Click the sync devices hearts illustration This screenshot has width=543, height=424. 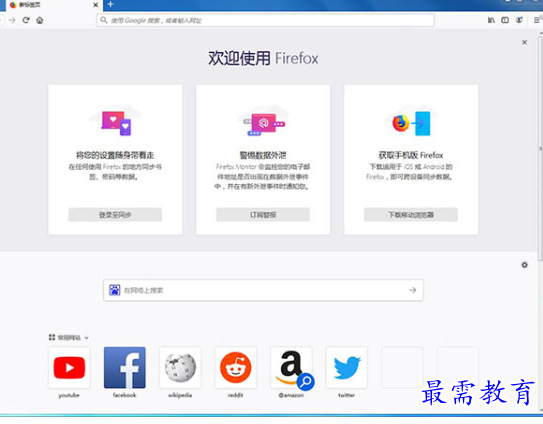pyautogui.click(x=116, y=123)
